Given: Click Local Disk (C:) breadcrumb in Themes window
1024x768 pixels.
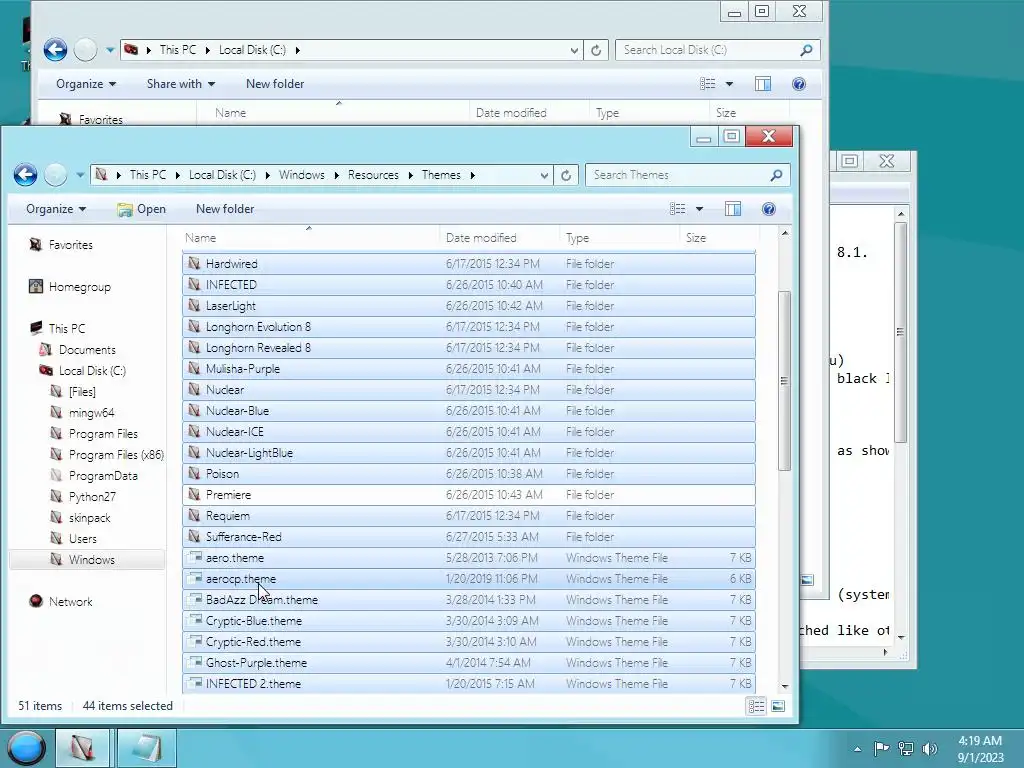Looking at the screenshot, I should click(222, 175).
